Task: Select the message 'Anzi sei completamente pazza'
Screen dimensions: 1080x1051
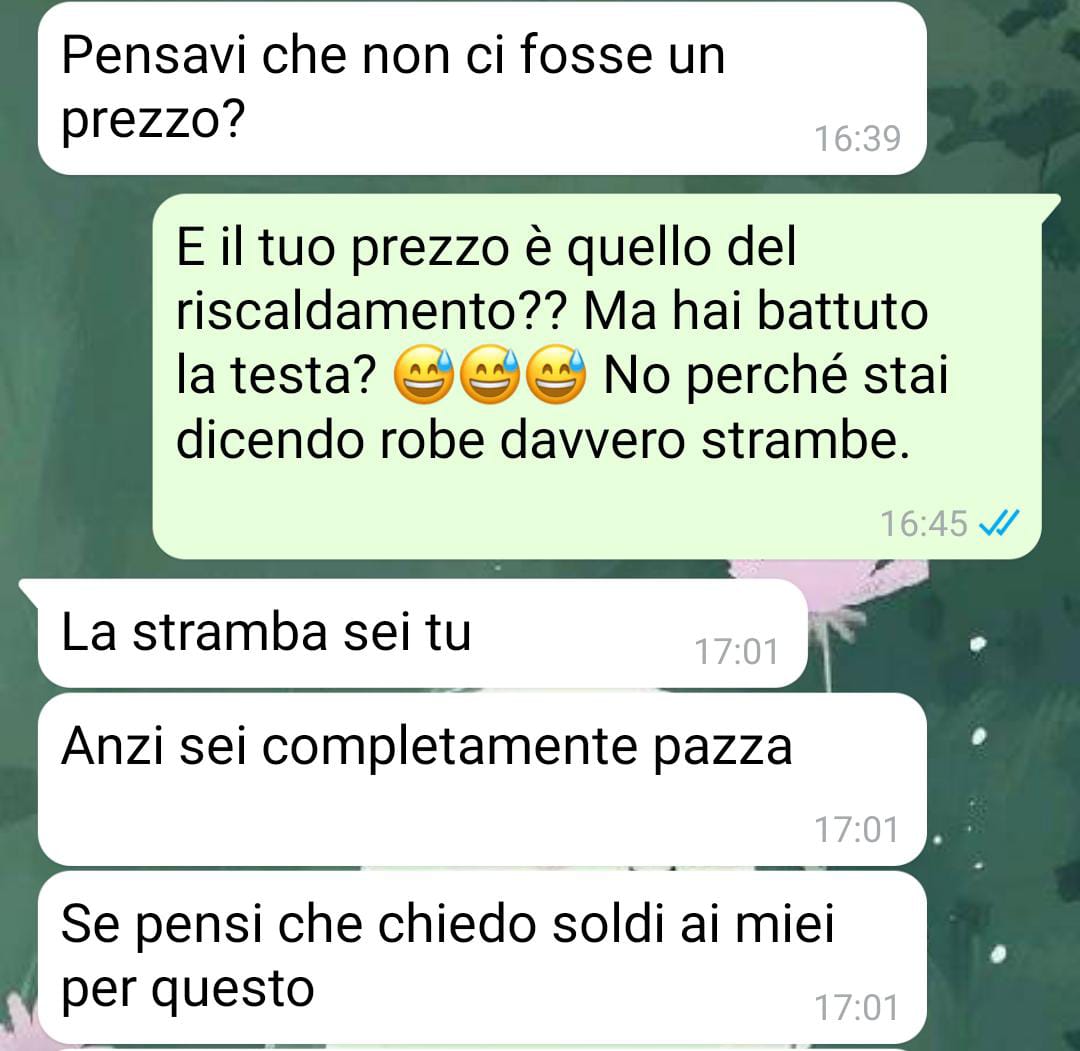Action: [x=482, y=779]
